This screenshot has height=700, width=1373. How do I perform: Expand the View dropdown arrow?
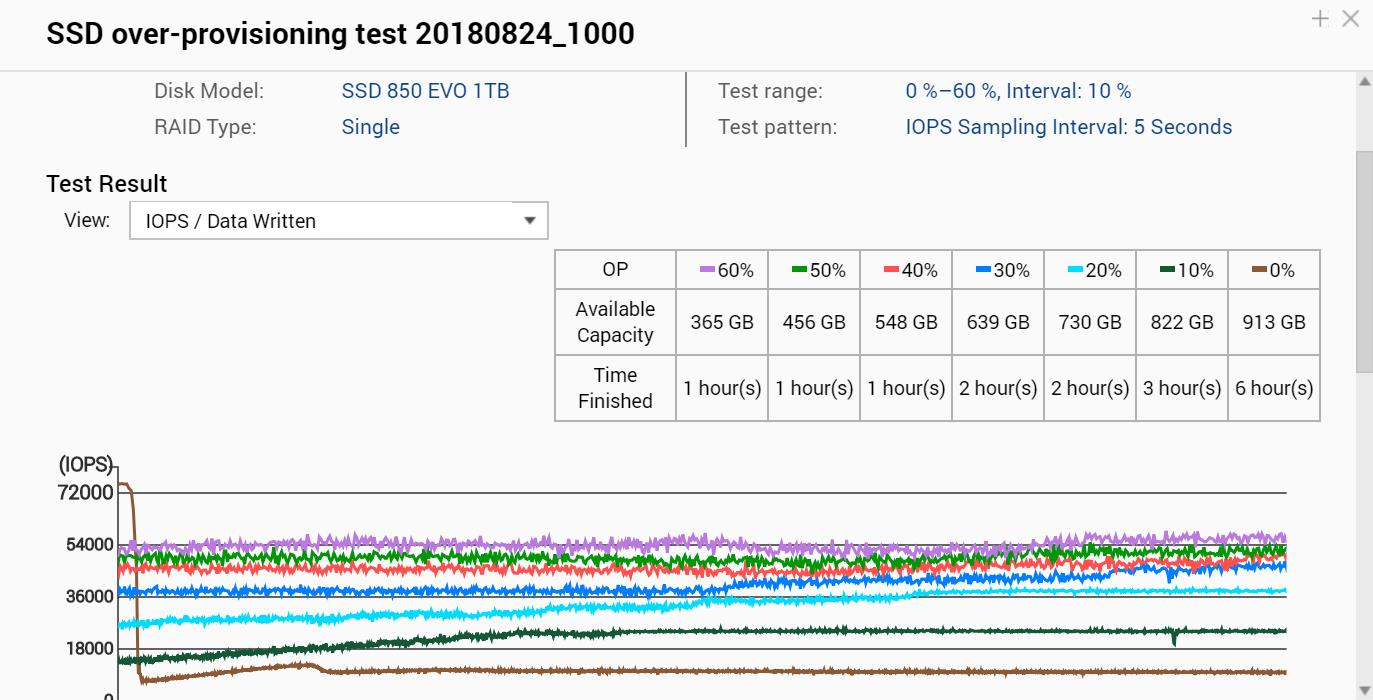pos(530,221)
